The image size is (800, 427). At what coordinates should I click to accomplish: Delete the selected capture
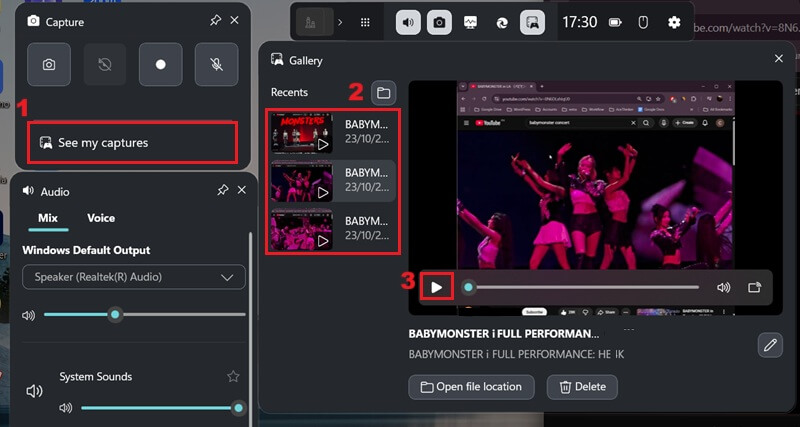pos(582,387)
